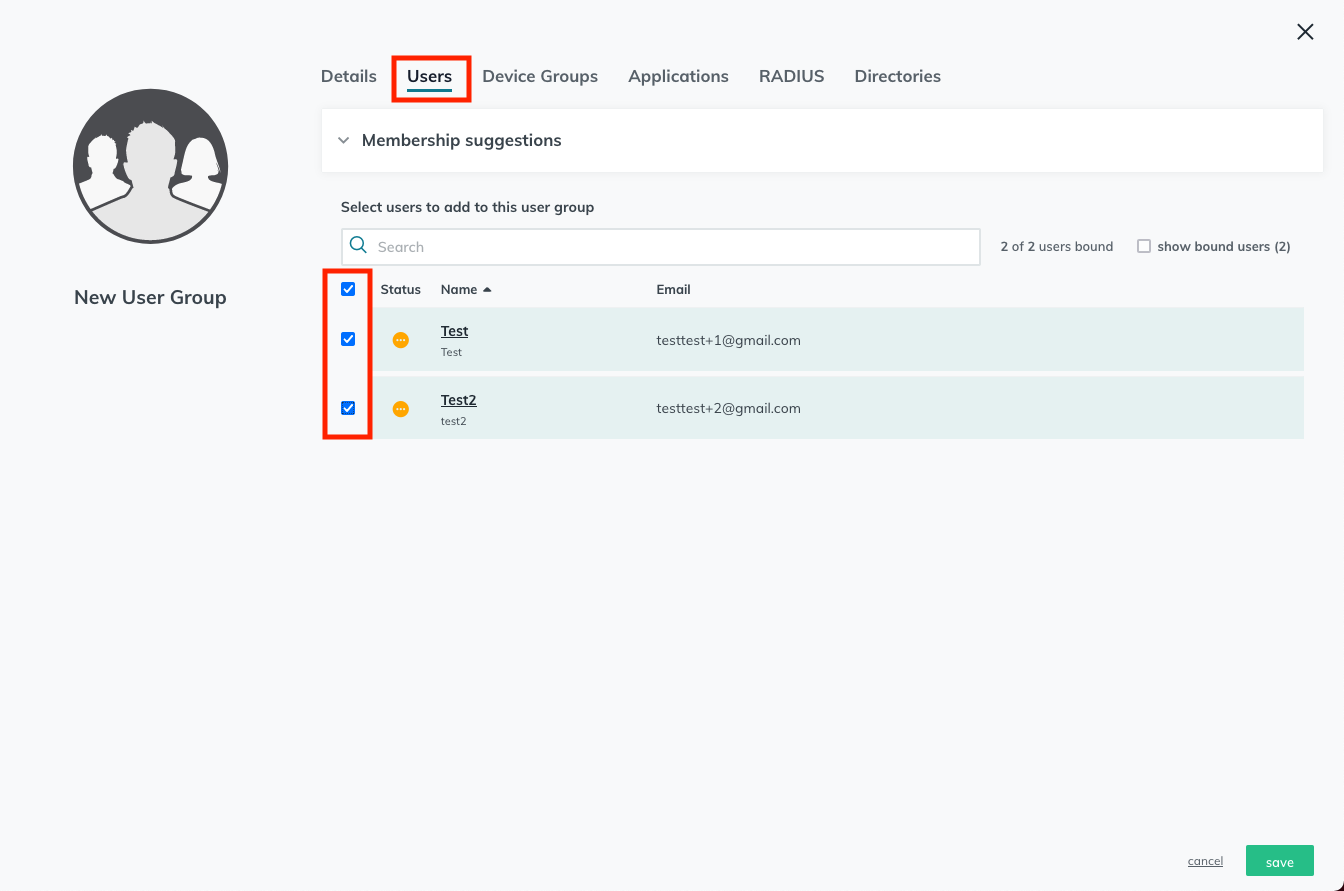This screenshot has width=1344, height=891.
Task: Switch to the Details tab
Action: 349,76
